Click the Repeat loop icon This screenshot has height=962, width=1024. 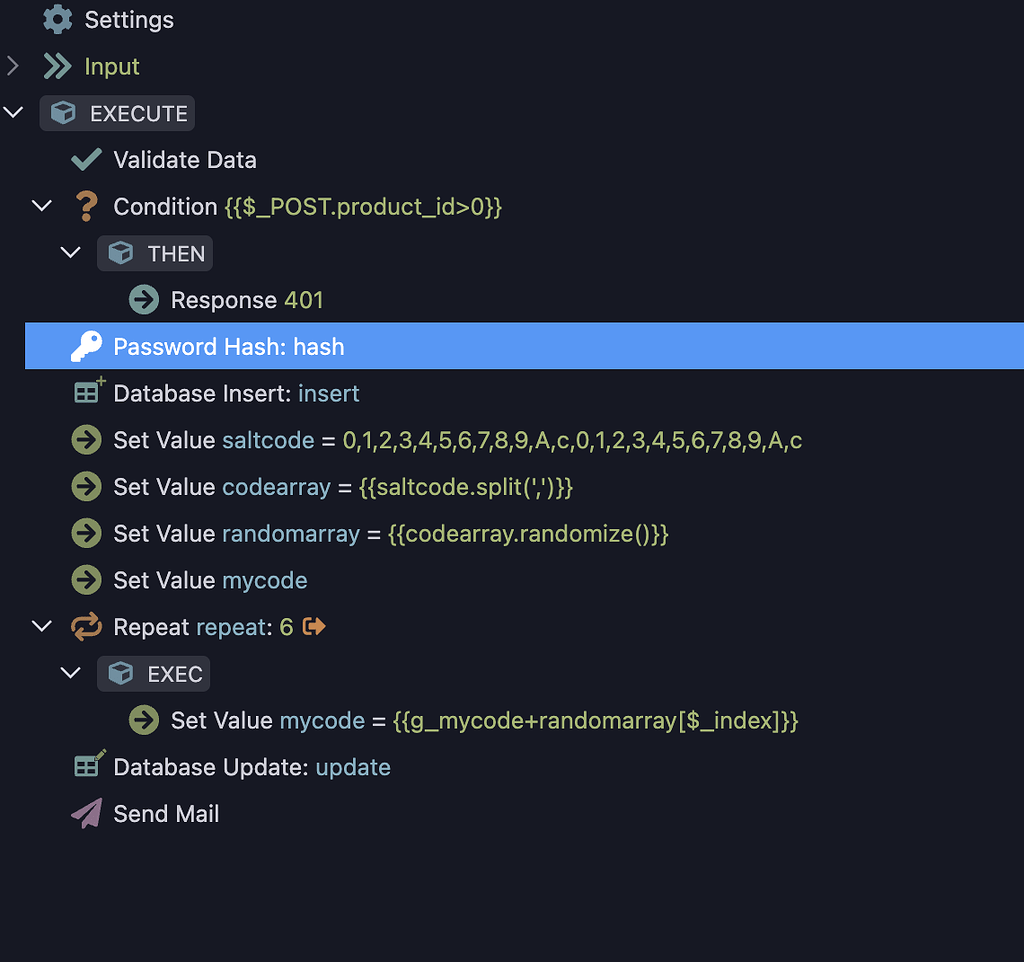(86, 626)
